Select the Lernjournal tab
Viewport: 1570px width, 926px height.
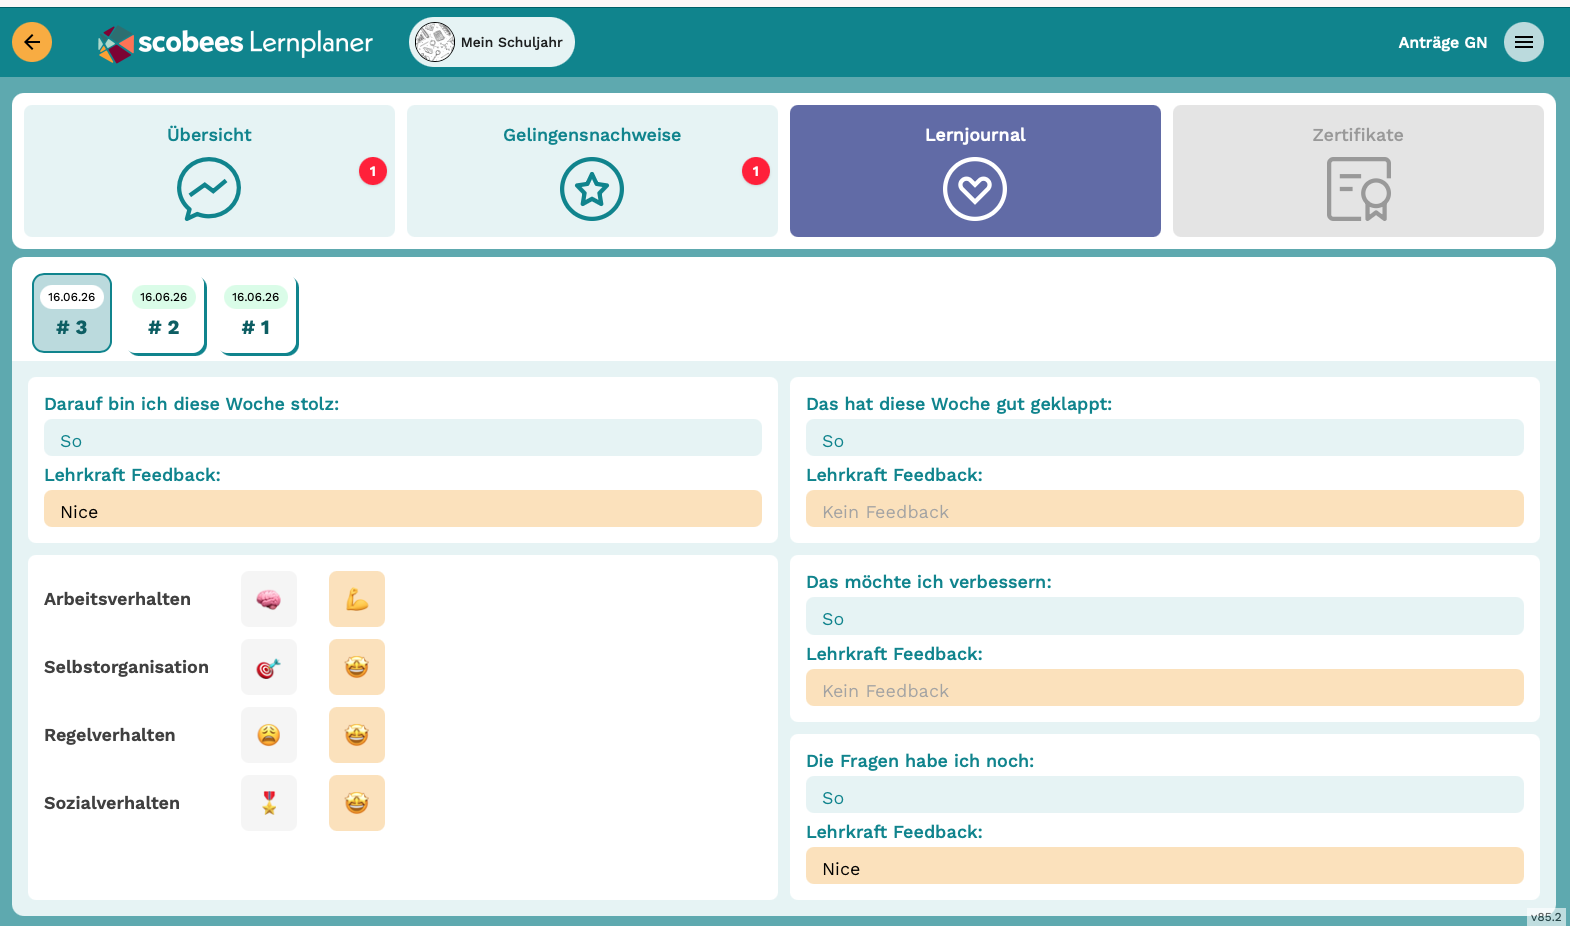click(975, 171)
